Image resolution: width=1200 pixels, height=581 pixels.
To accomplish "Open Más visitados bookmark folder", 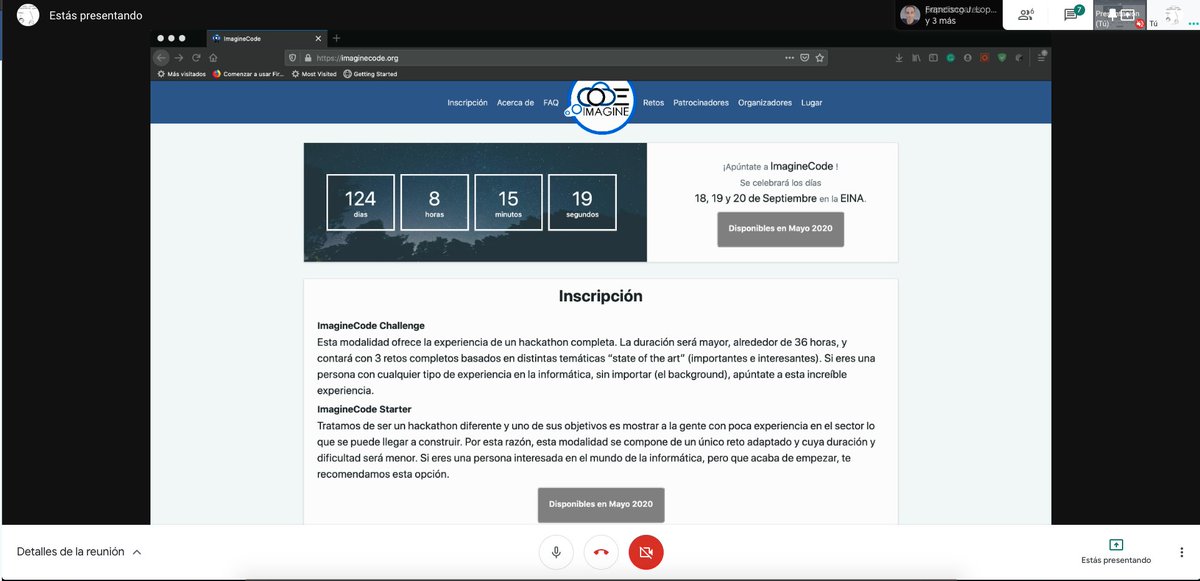I will click(x=181, y=74).
